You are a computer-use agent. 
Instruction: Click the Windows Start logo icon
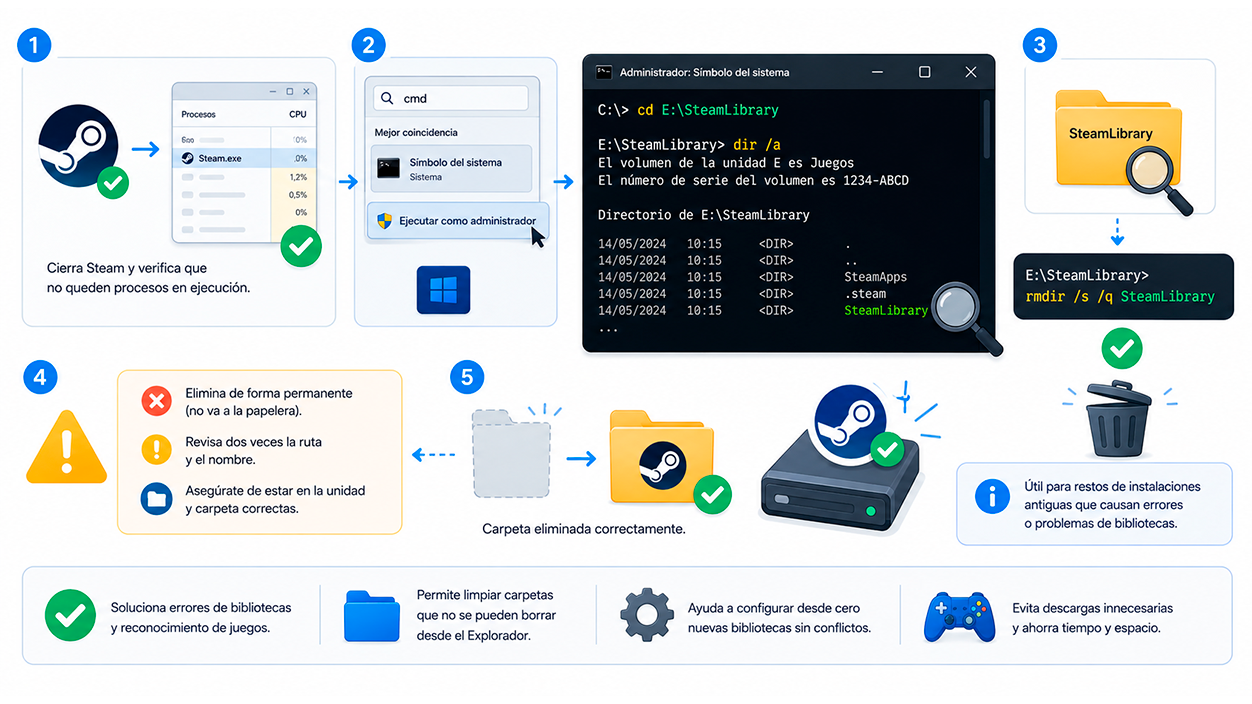(x=443, y=291)
